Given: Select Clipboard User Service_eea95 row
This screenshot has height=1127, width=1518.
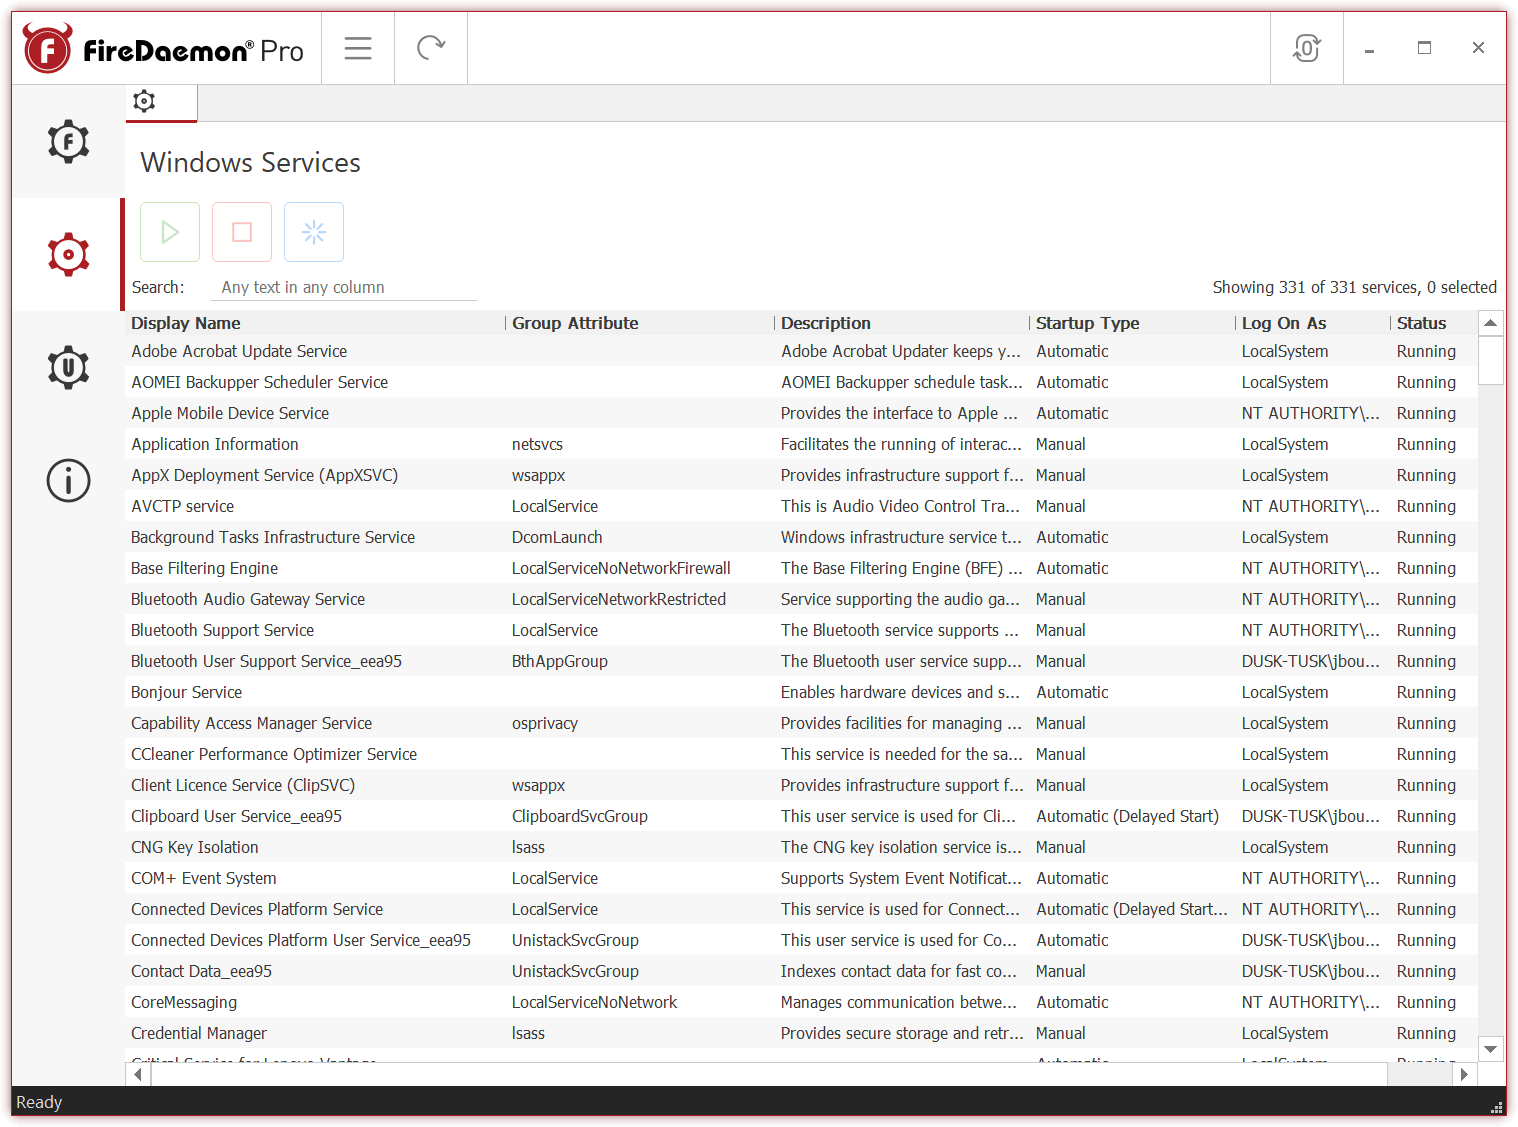Looking at the screenshot, I should [802, 816].
